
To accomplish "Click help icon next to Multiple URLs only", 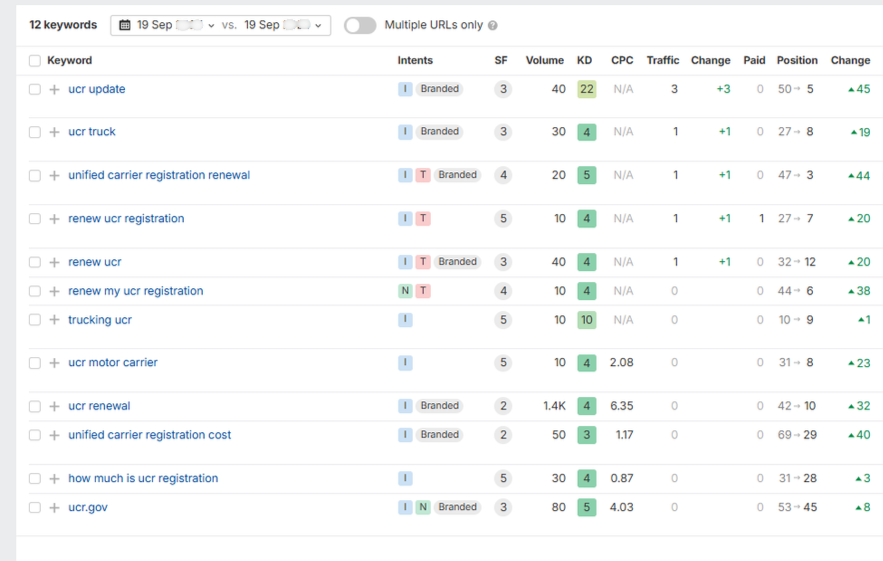I will [493, 25].
